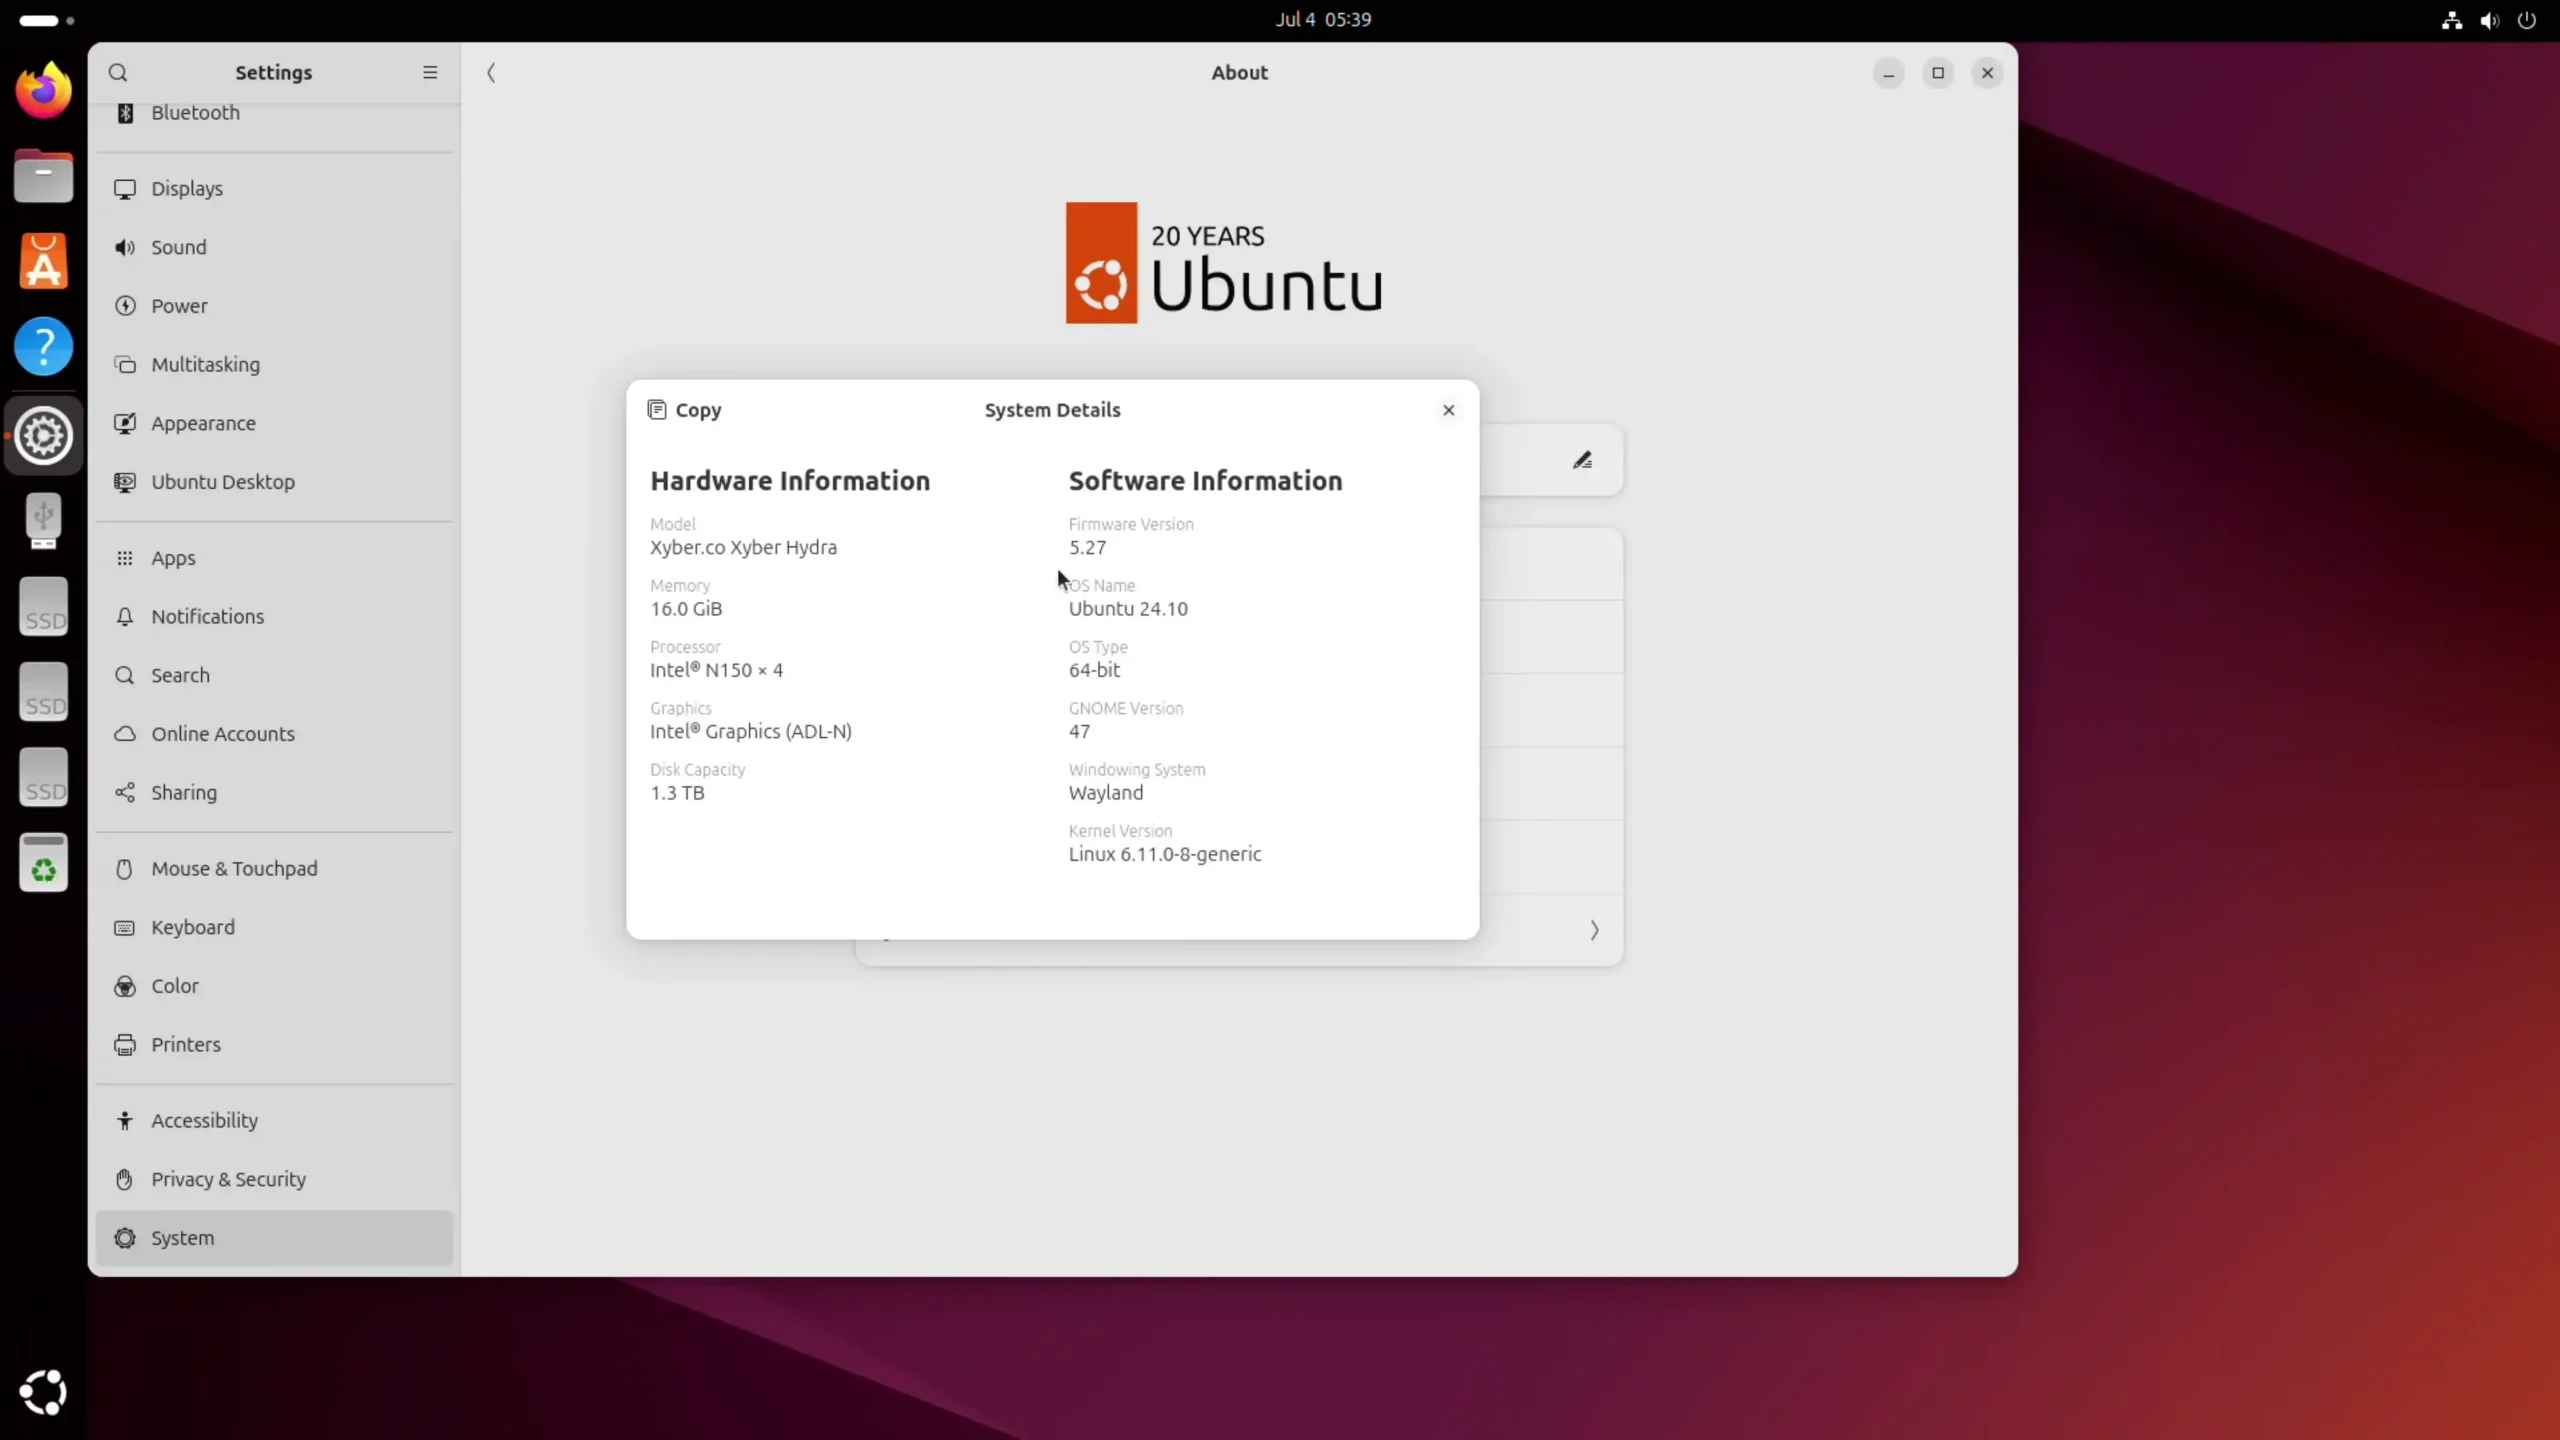2560x1440 pixels.
Task: Open the first SSD drive in dock
Action: 43,606
